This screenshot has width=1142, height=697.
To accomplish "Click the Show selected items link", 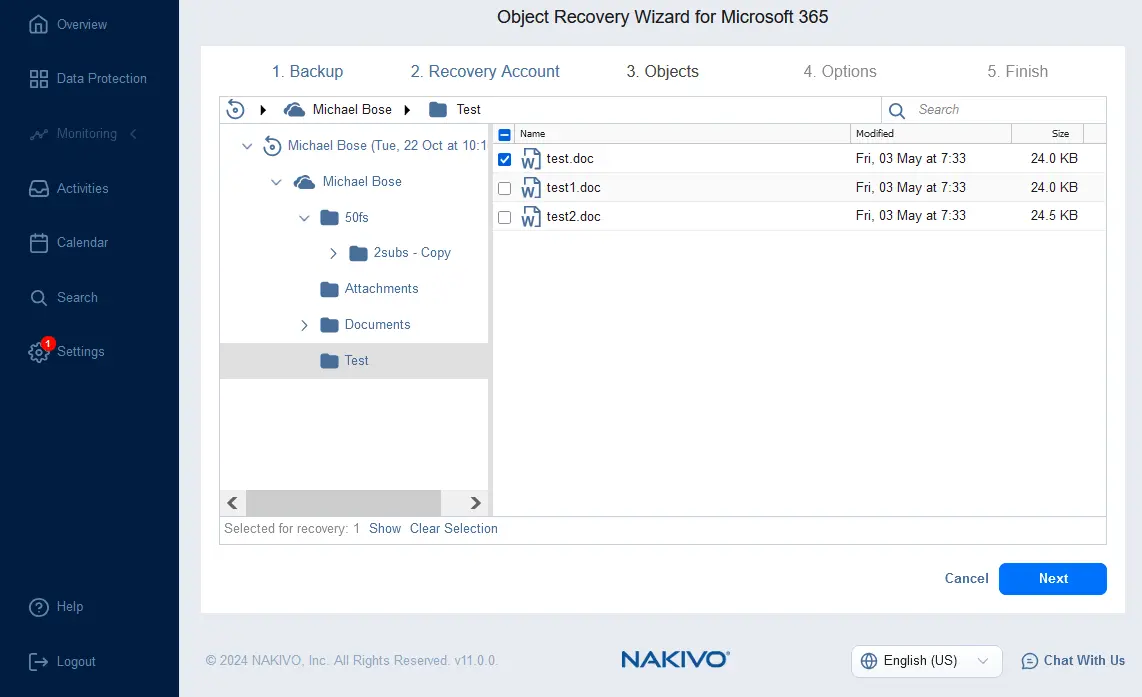I will click(x=385, y=529).
